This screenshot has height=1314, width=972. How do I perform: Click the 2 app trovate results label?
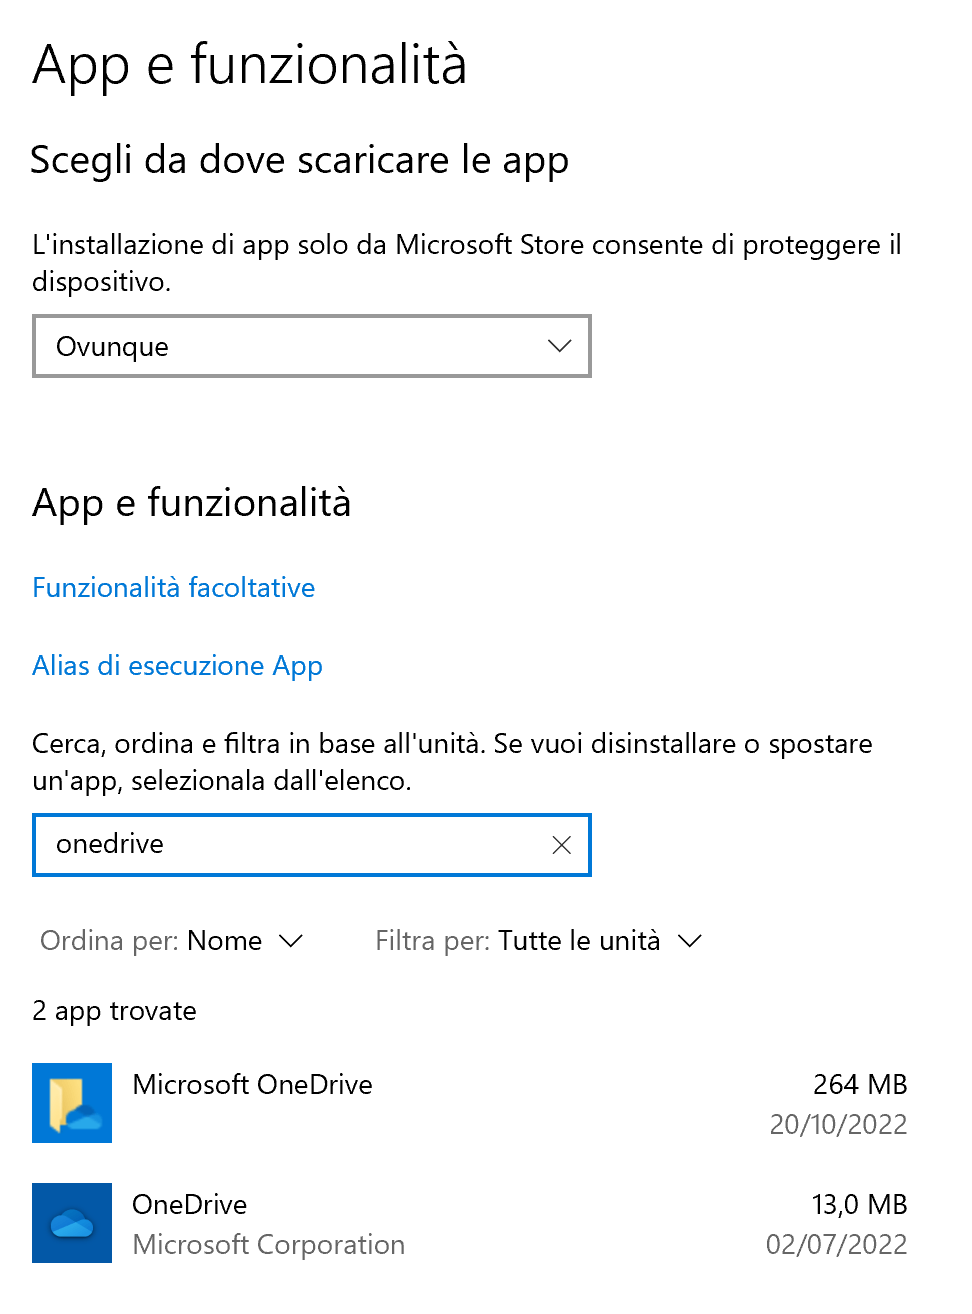115,1011
